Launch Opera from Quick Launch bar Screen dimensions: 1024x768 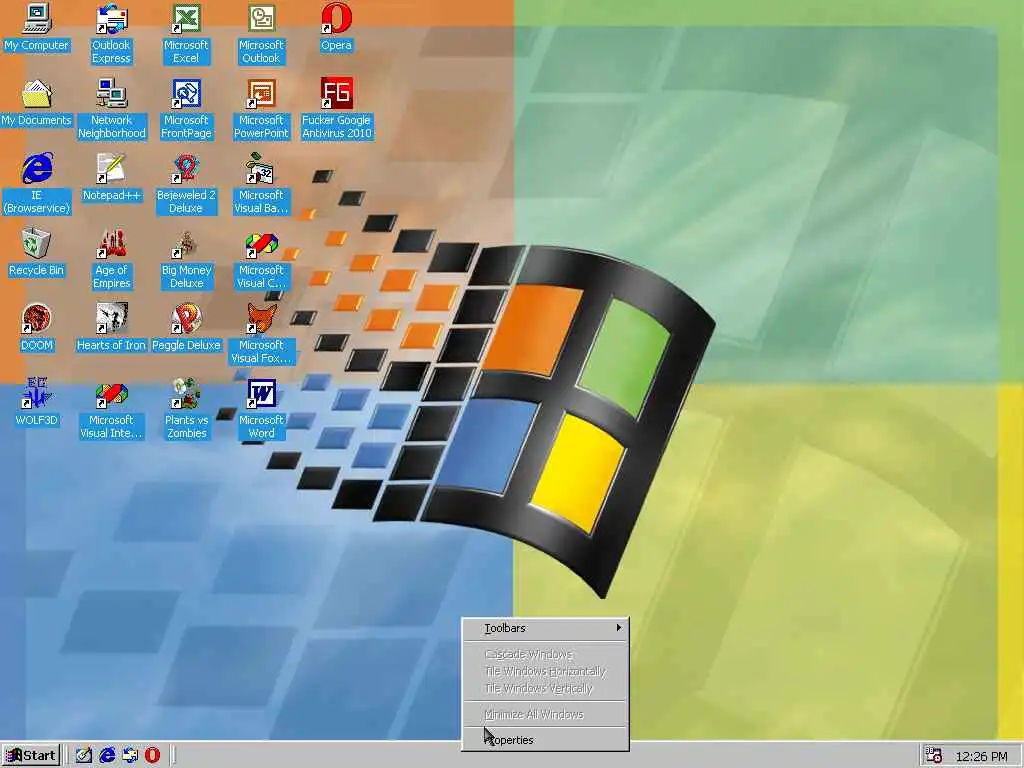152,756
